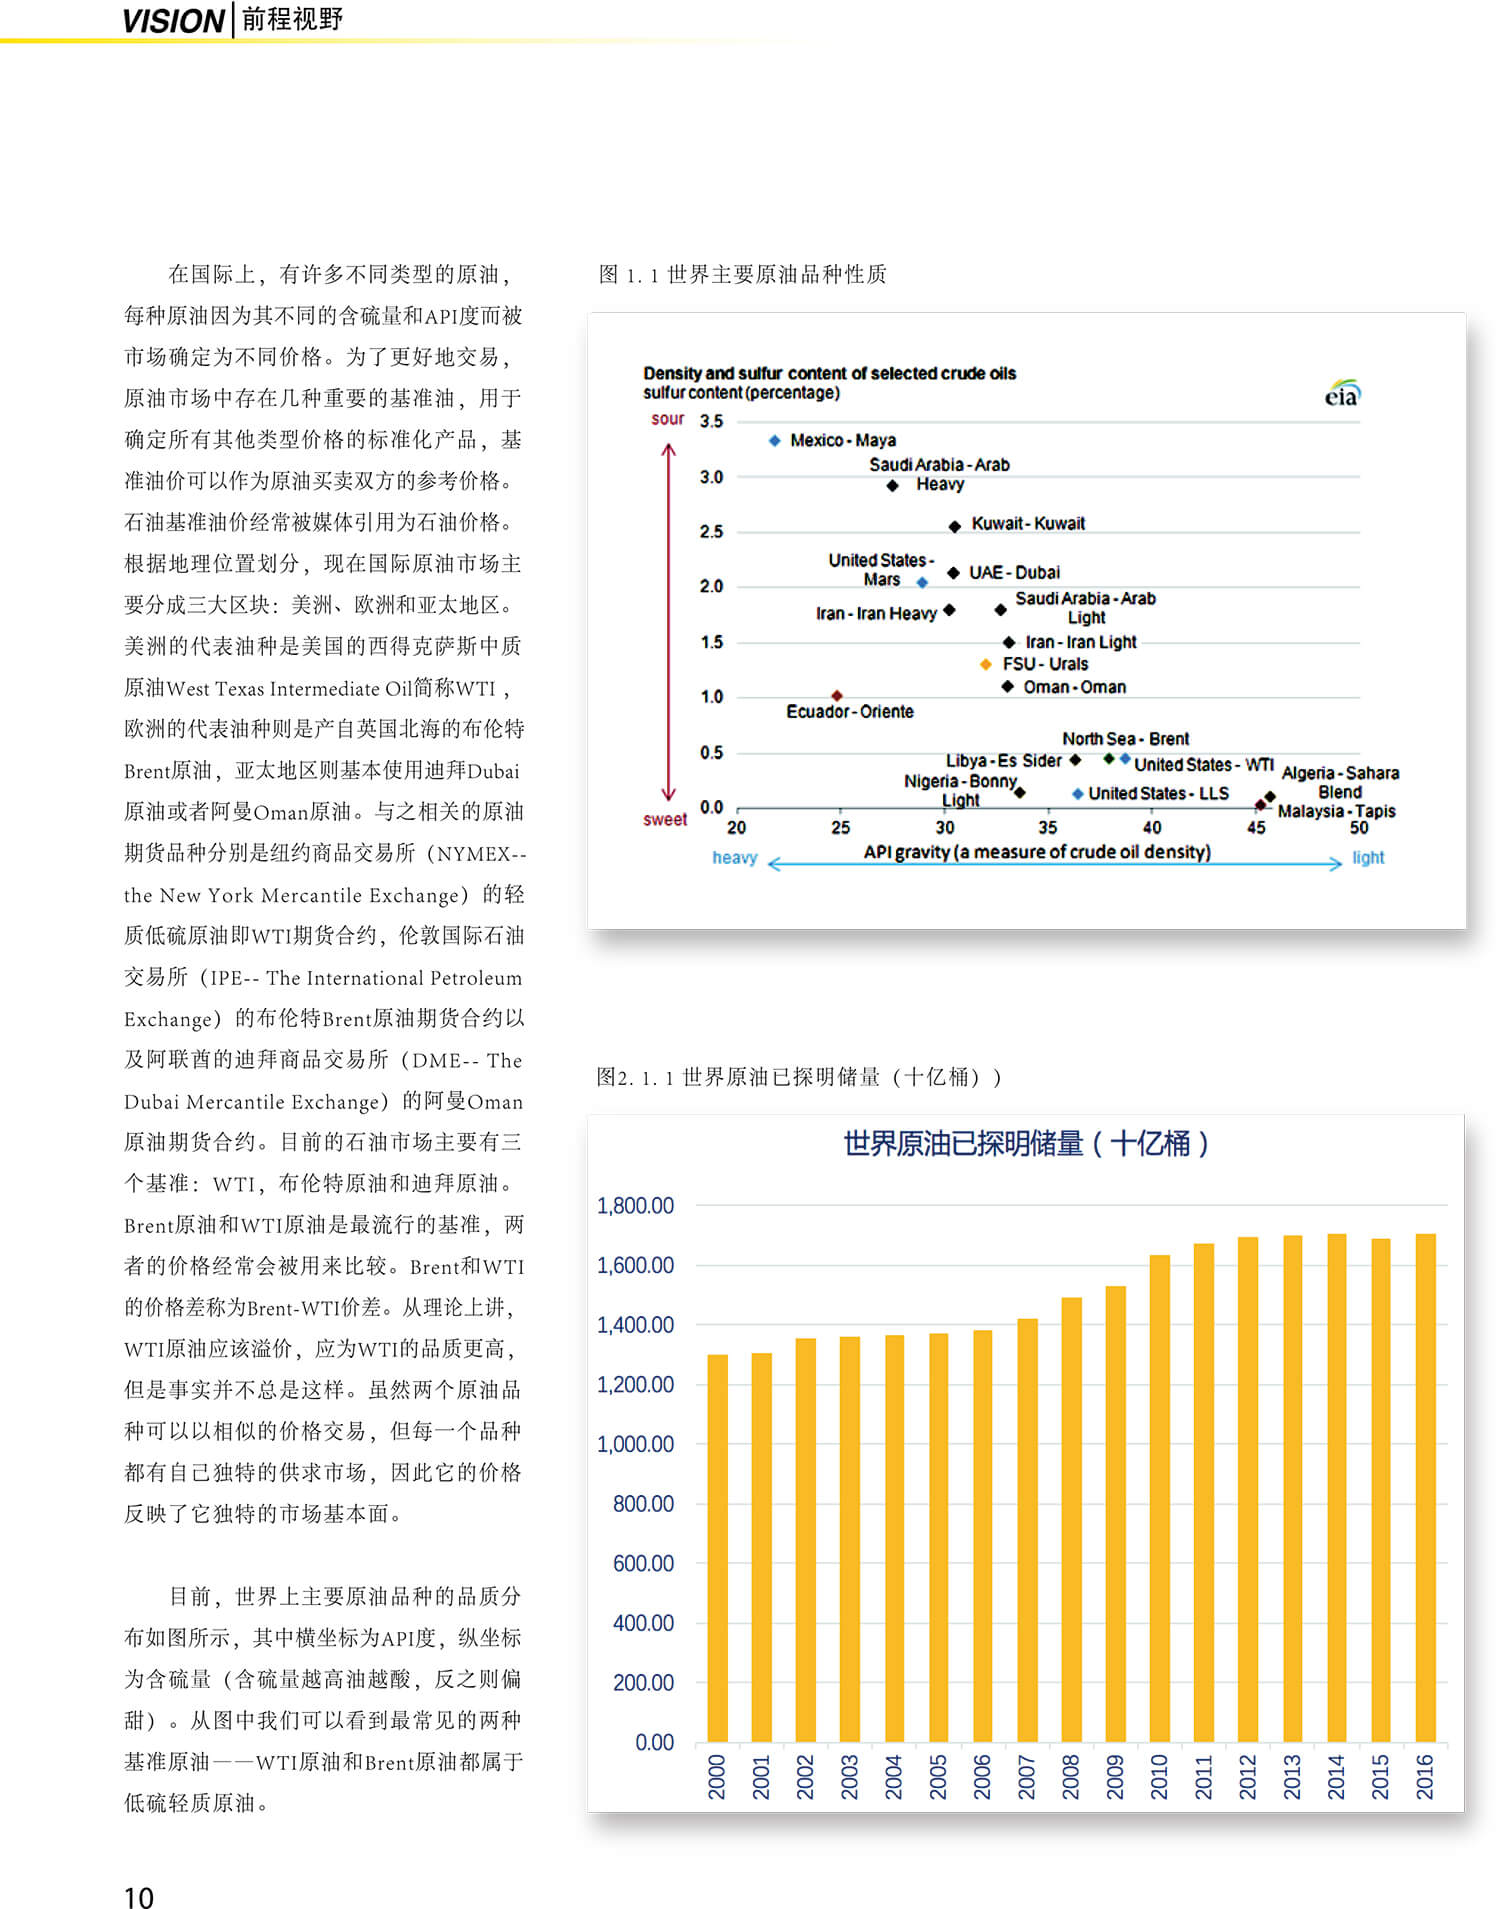The width and height of the screenshot is (1500, 1909).
Task: Click the Libya - Es Sider label
Action: (1003, 761)
